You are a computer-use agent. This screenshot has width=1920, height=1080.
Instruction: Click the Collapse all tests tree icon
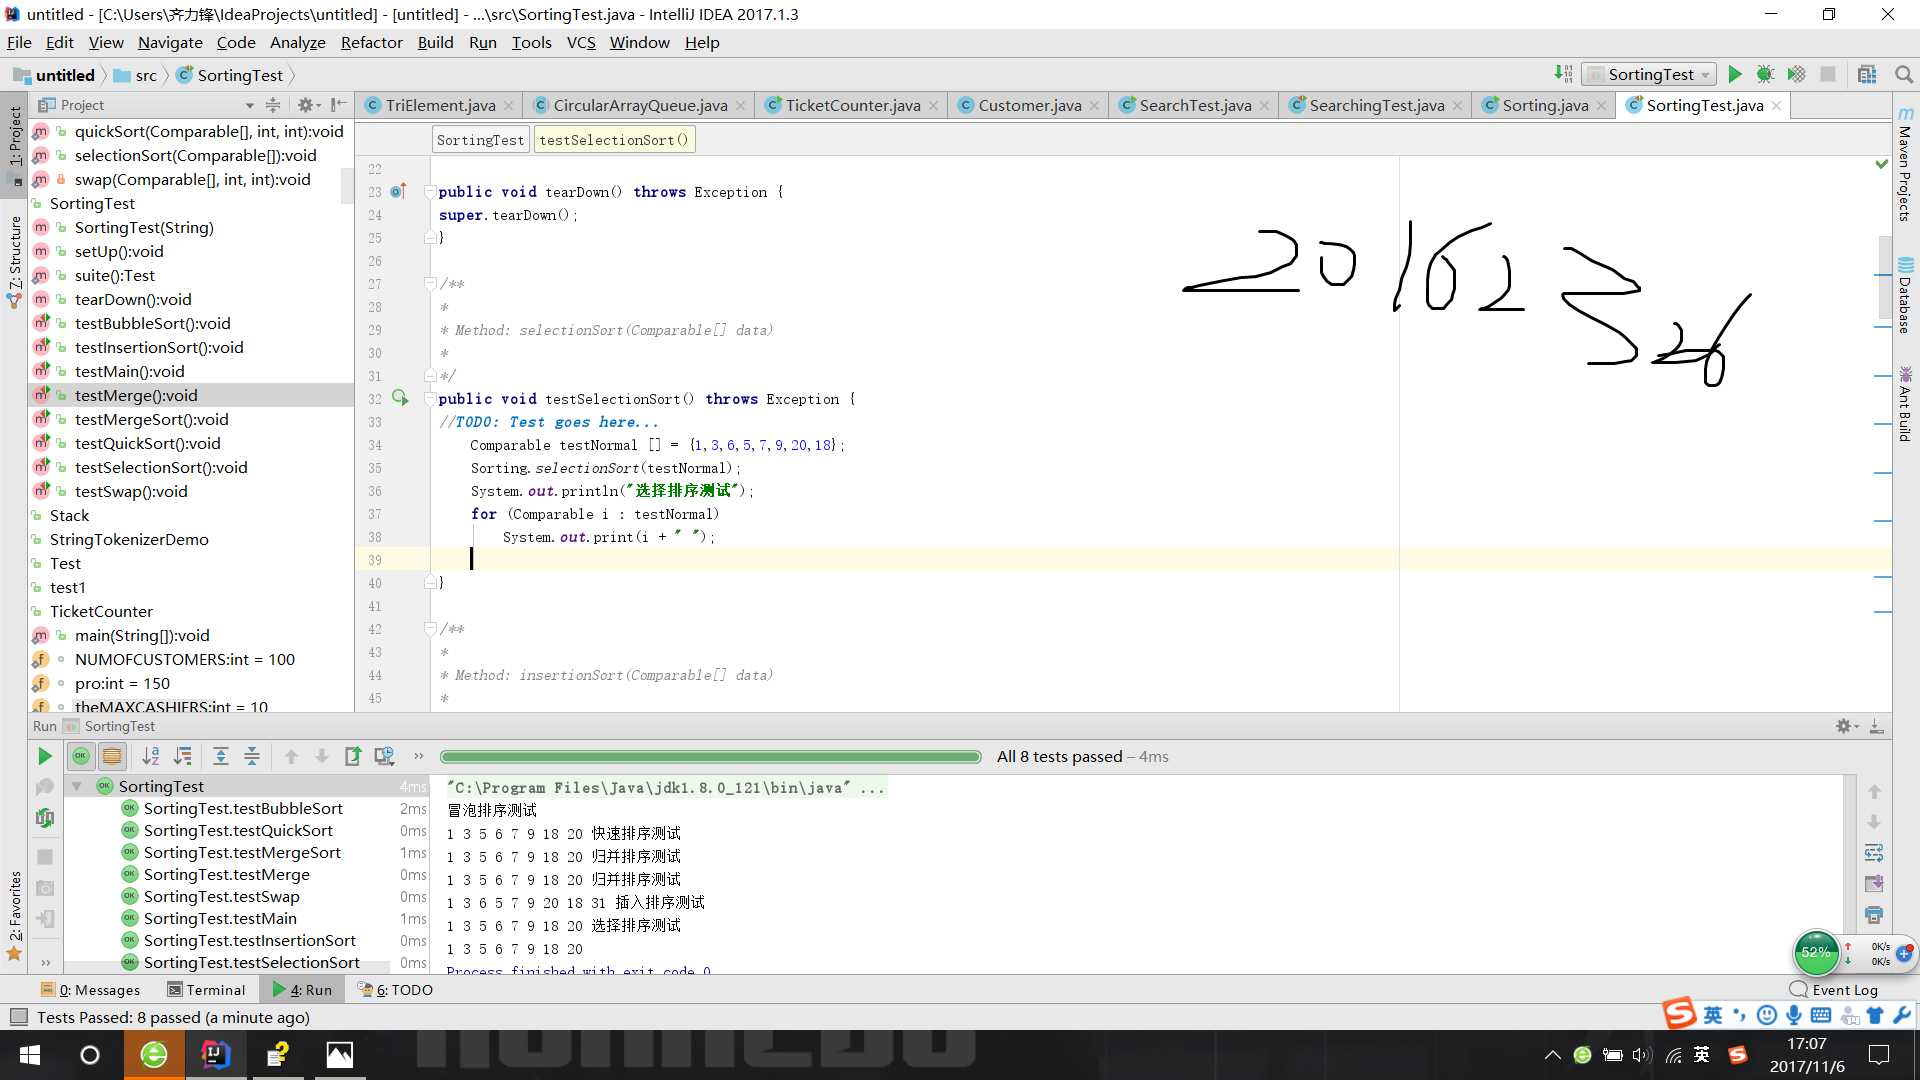click(253, 756)
